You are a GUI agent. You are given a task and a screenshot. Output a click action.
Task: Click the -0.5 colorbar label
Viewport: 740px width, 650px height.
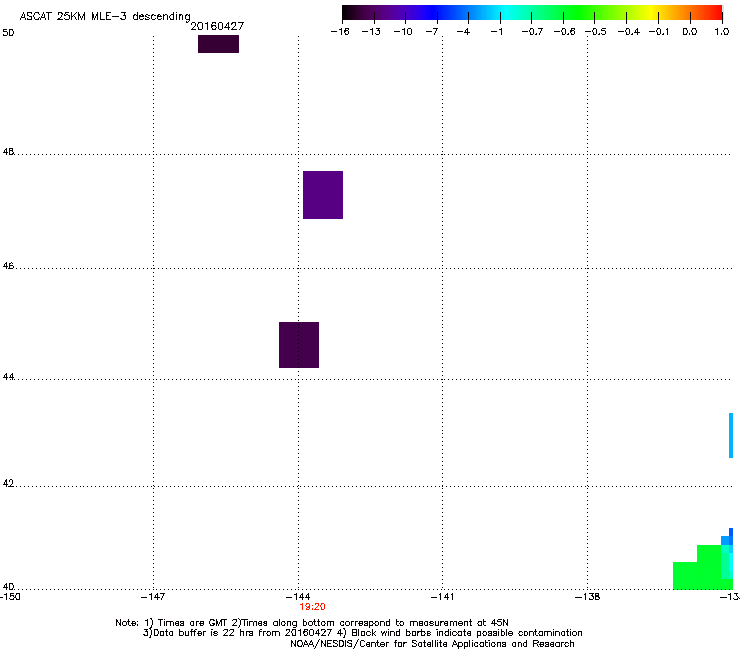[x=596, y=32]
